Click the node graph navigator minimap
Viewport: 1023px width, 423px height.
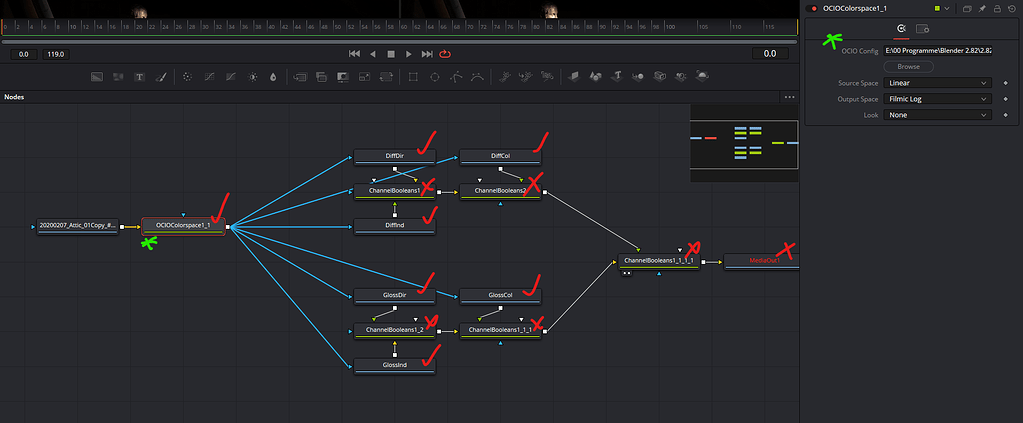click(x=744, y=144)
